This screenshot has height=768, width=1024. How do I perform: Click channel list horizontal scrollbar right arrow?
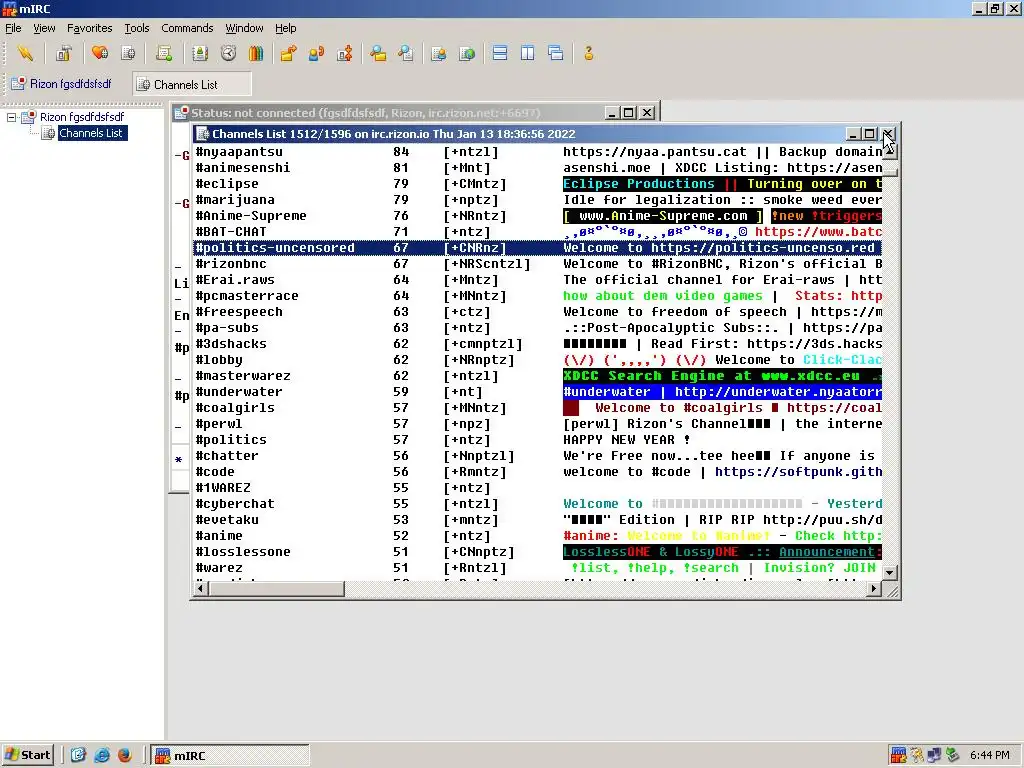click(874, 588)
